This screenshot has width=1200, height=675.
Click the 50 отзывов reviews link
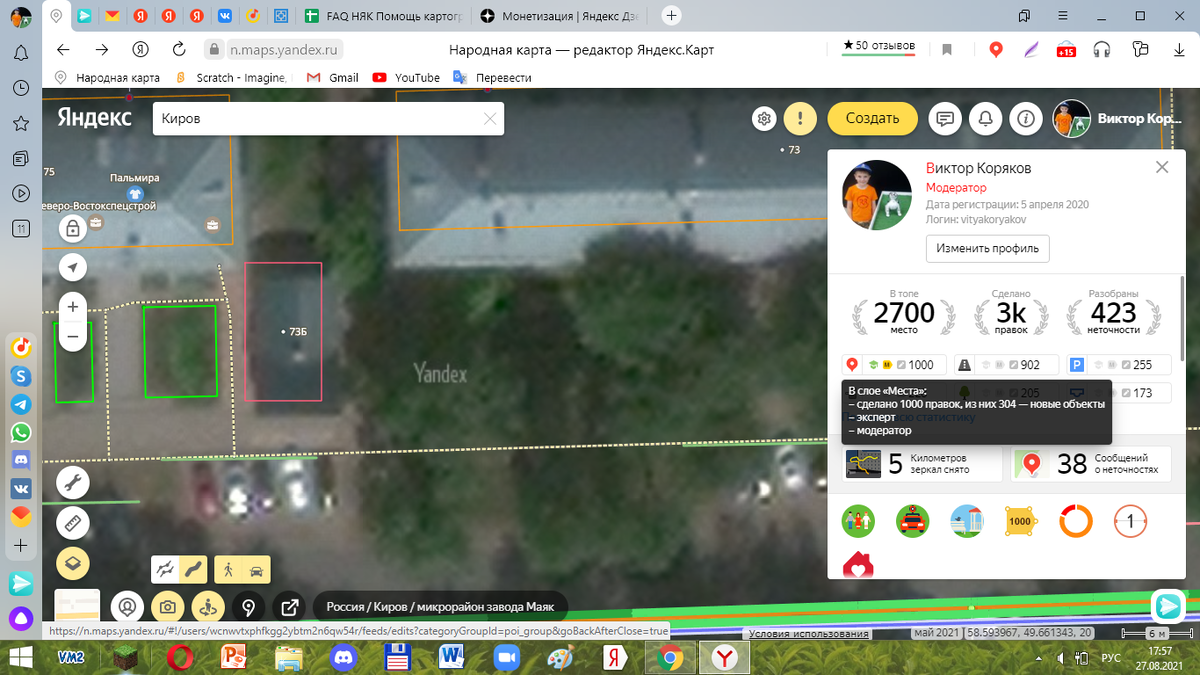880,46
